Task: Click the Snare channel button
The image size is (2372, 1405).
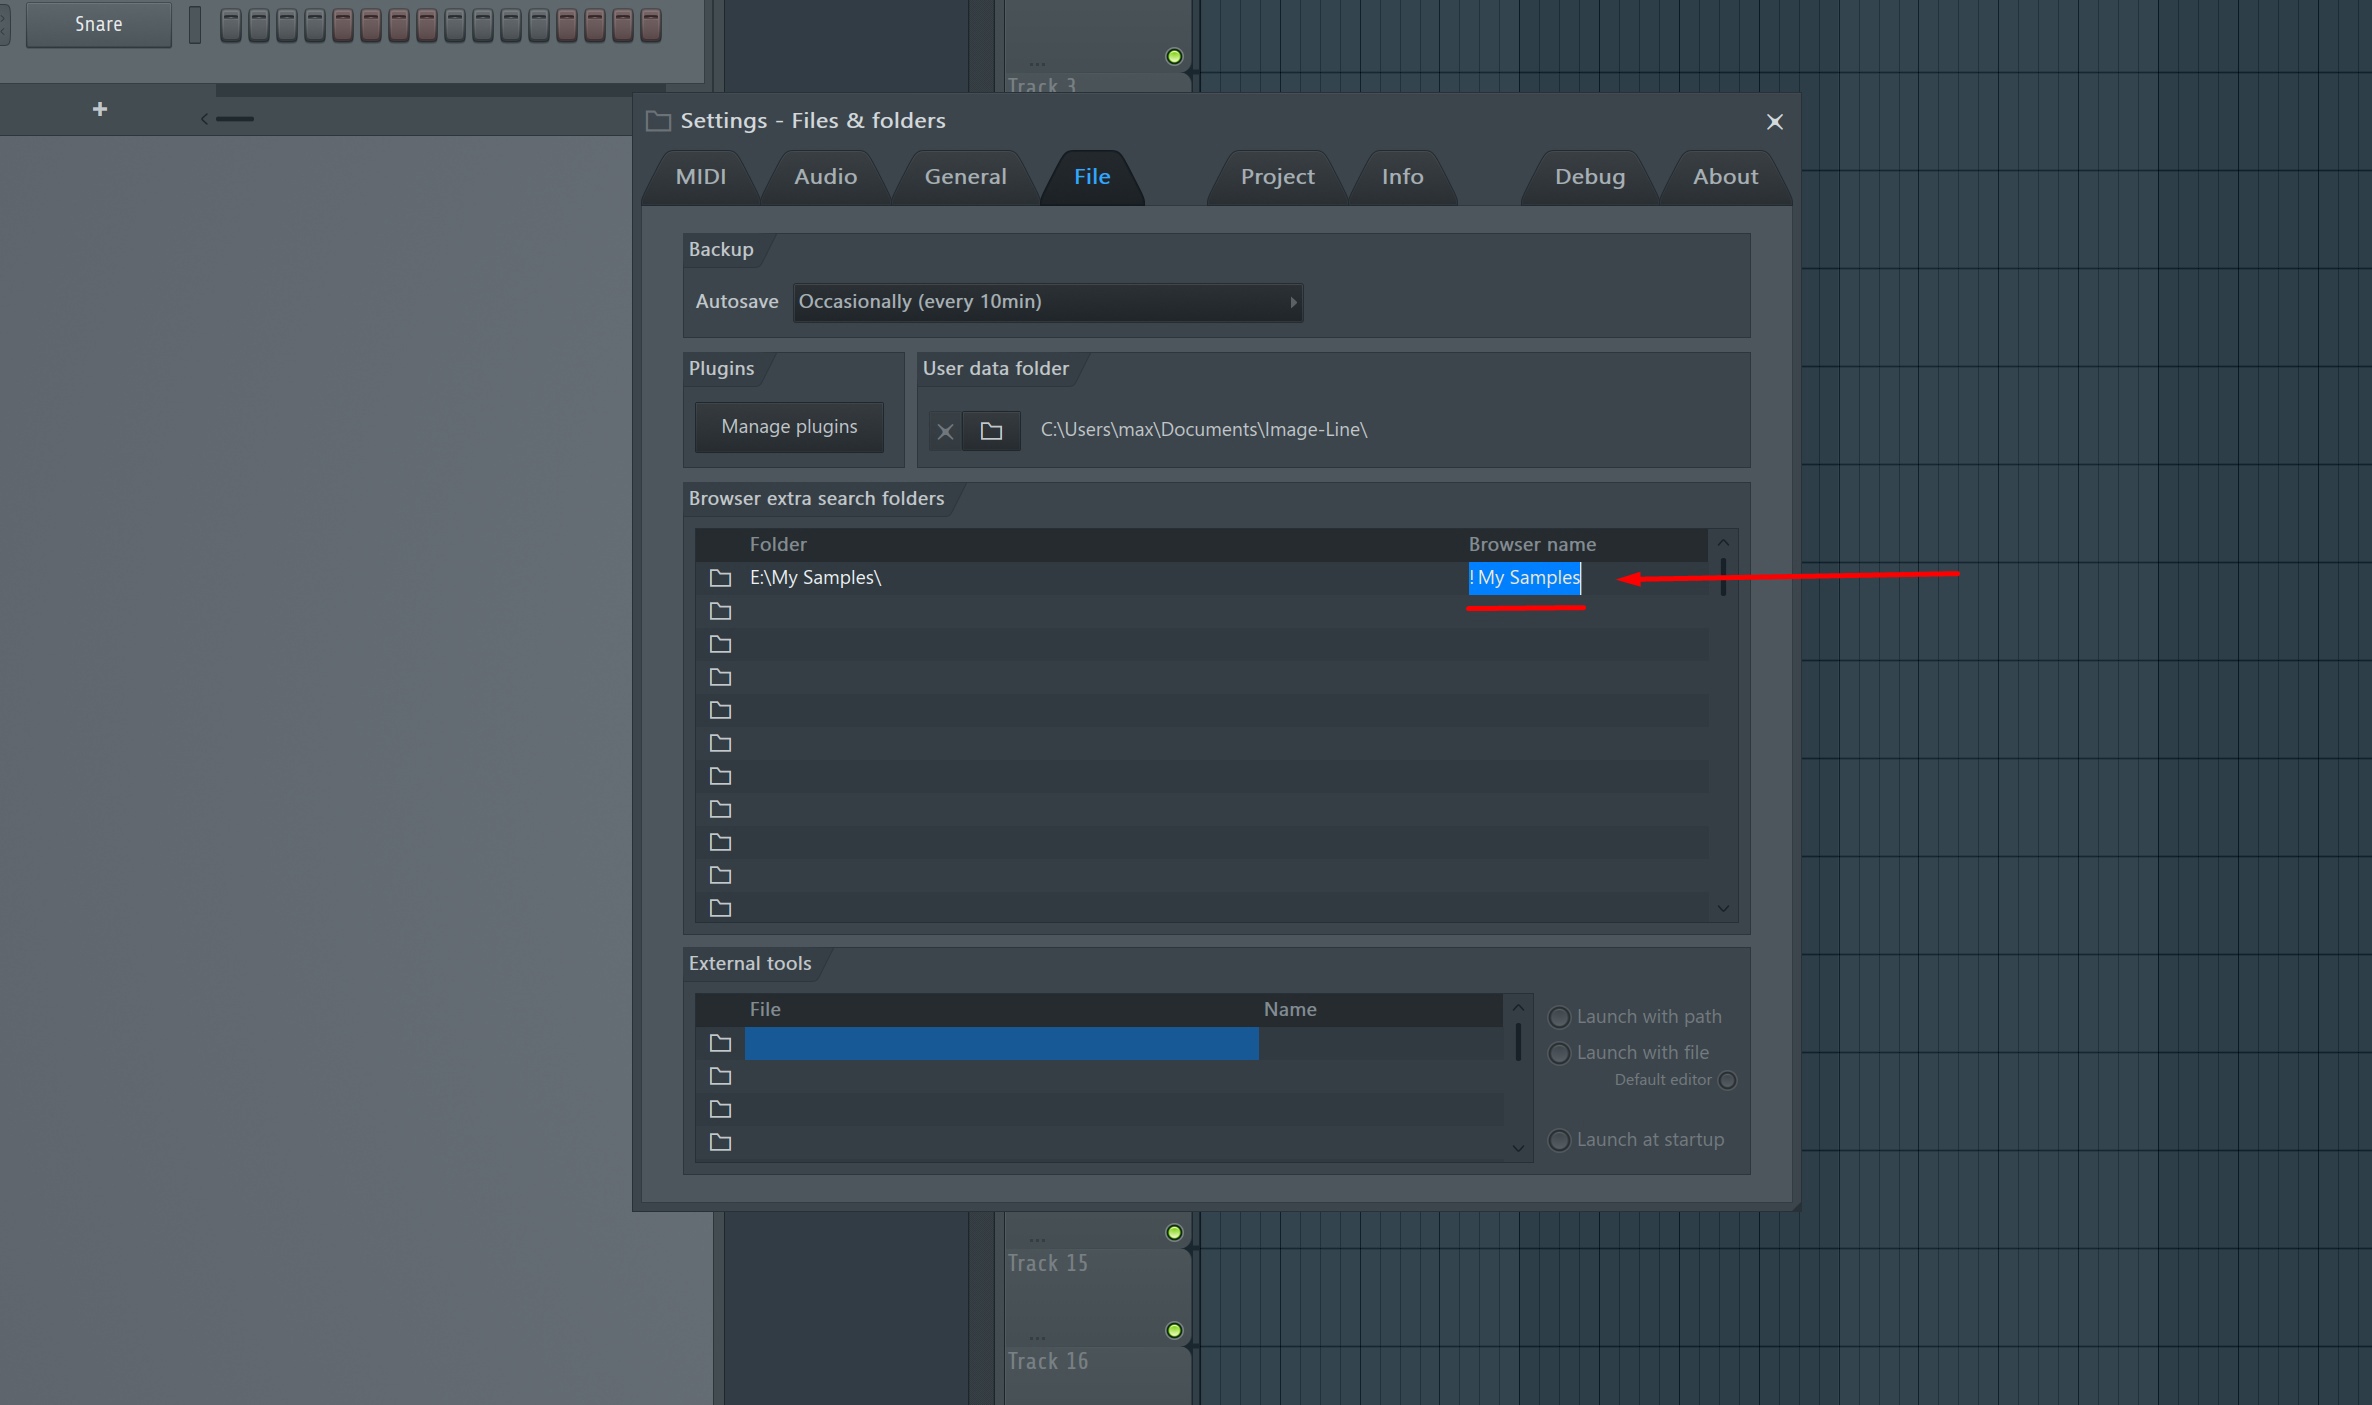Action: tap(98, 24)
